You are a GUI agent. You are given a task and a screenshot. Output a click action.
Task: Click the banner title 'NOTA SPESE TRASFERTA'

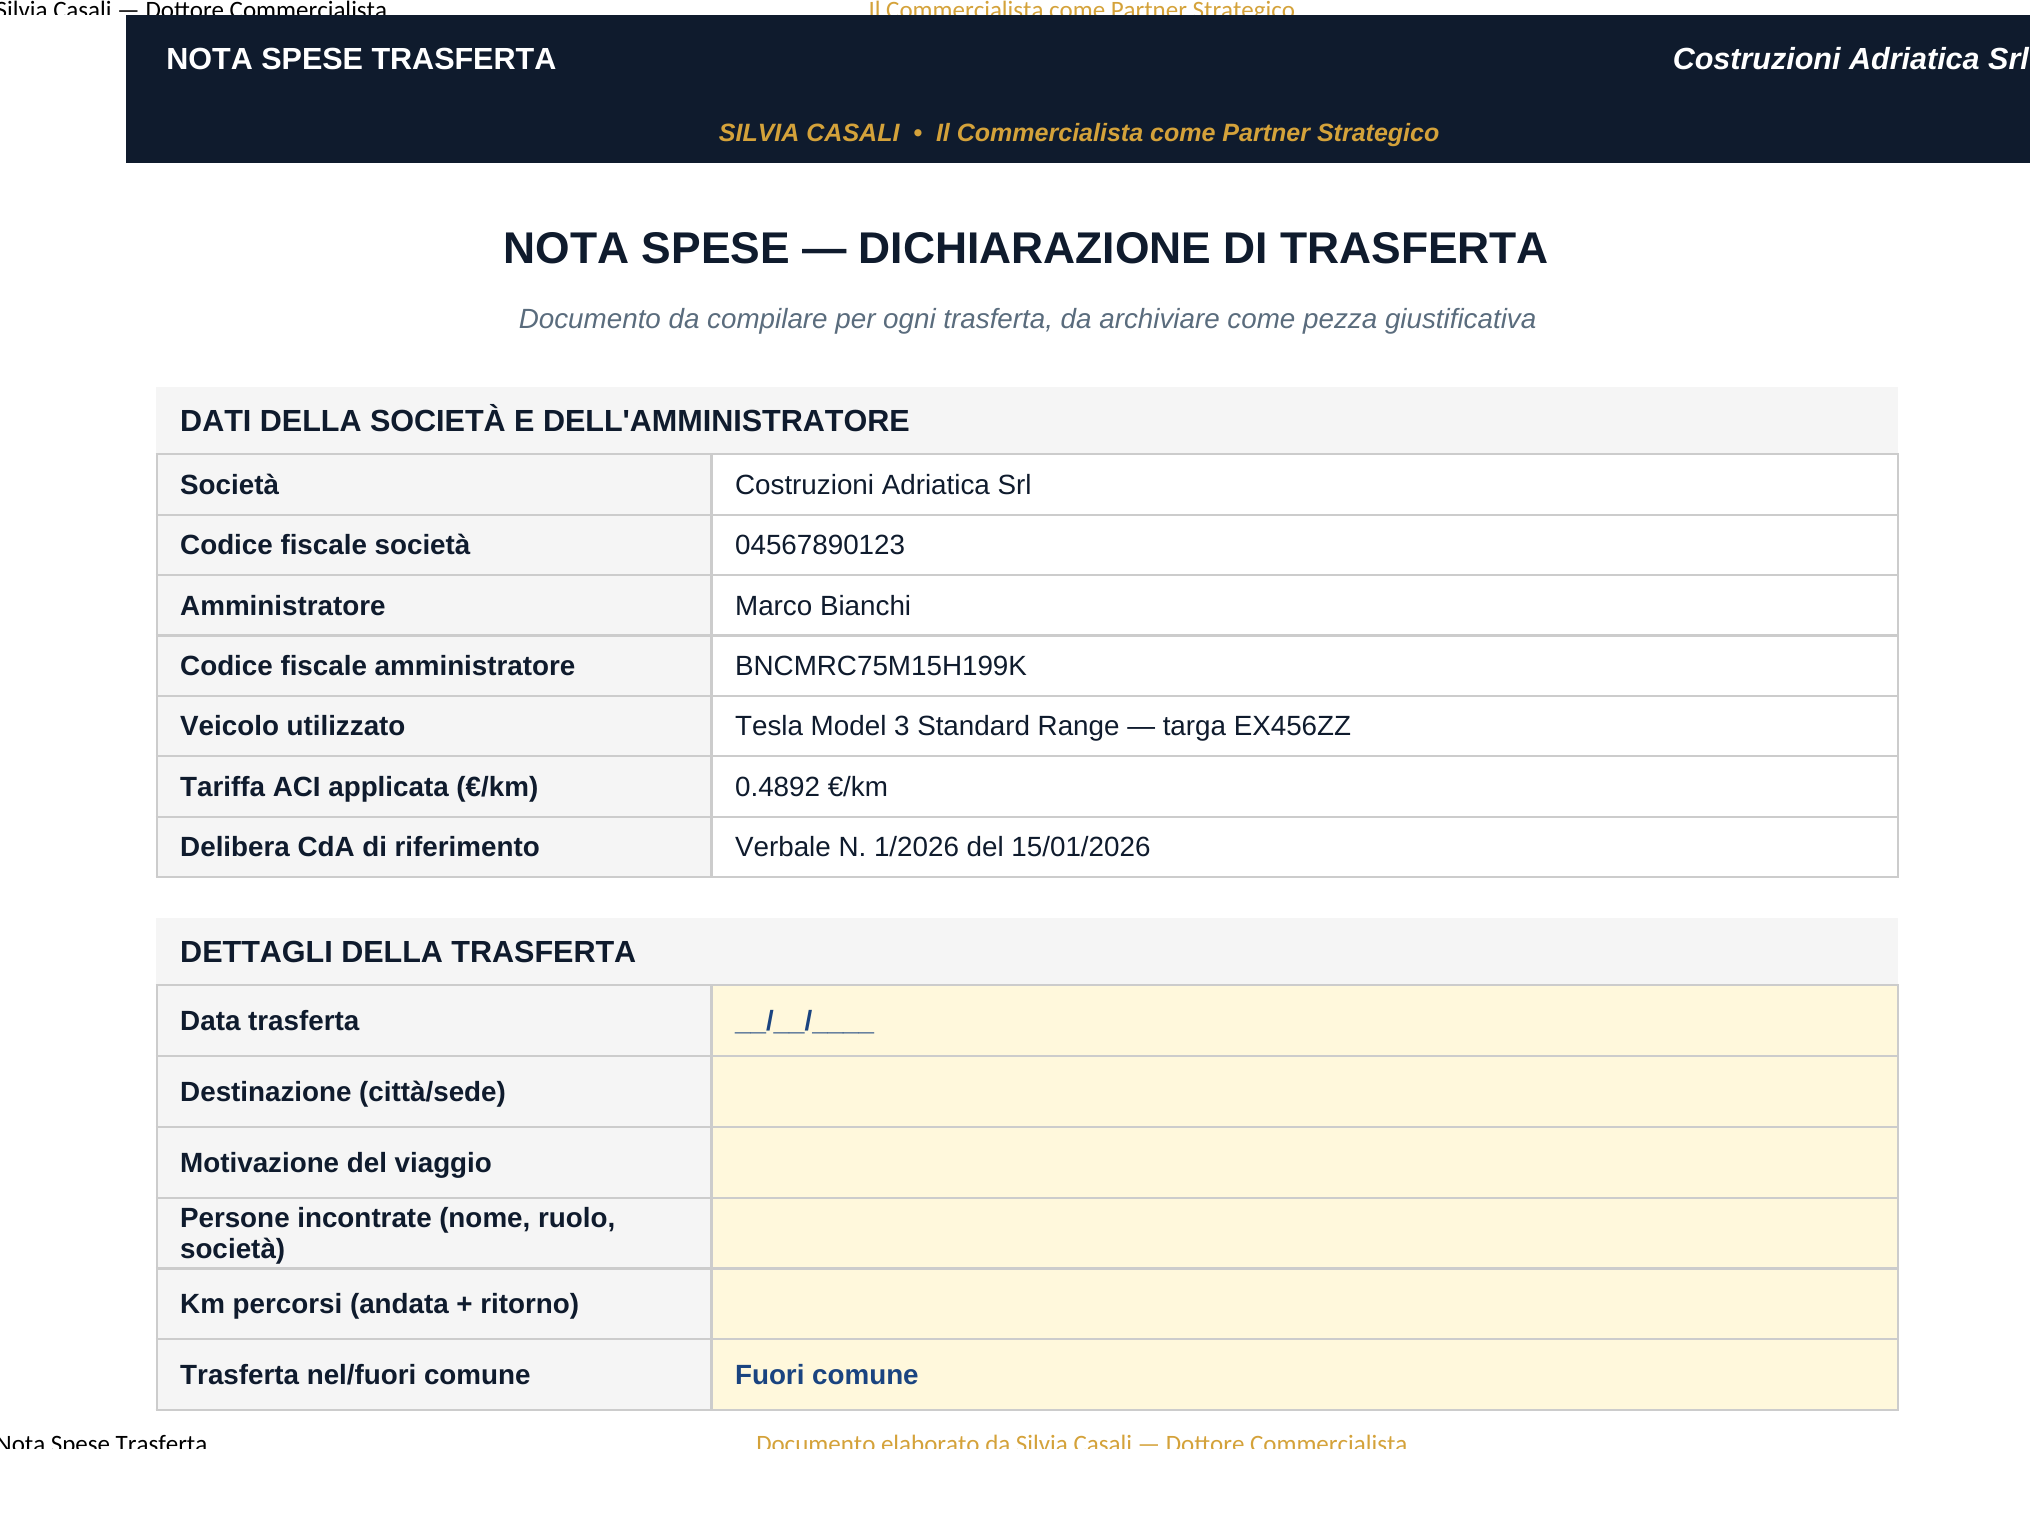point(361,59)
